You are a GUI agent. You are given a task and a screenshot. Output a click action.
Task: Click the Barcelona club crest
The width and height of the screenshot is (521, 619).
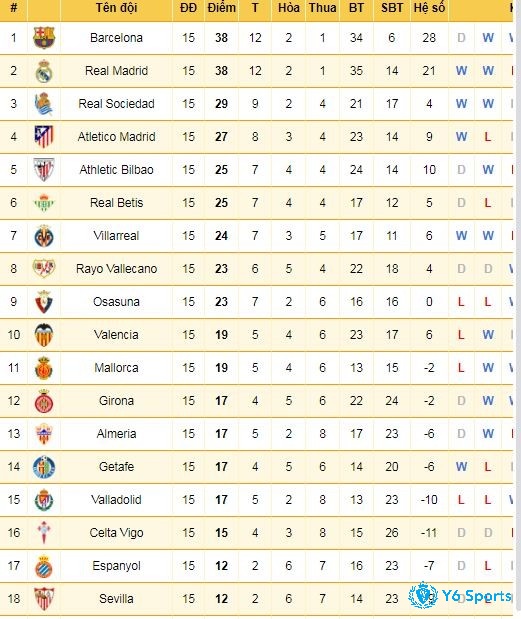44,38
